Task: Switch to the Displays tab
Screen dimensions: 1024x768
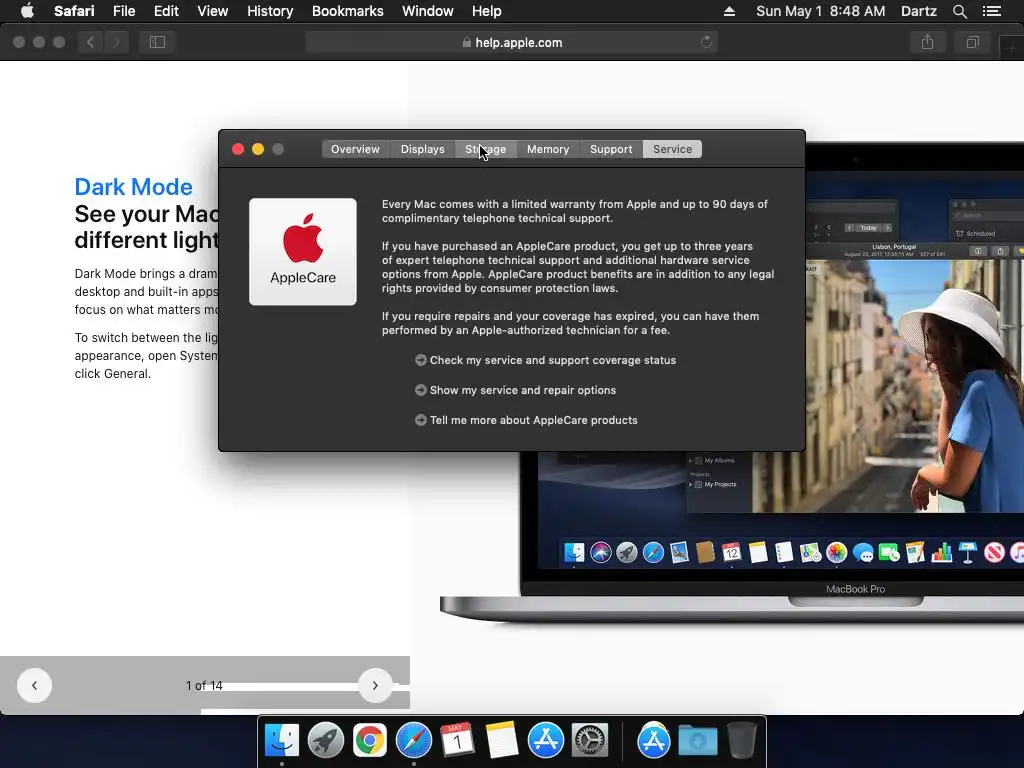Action: [423, 149]
